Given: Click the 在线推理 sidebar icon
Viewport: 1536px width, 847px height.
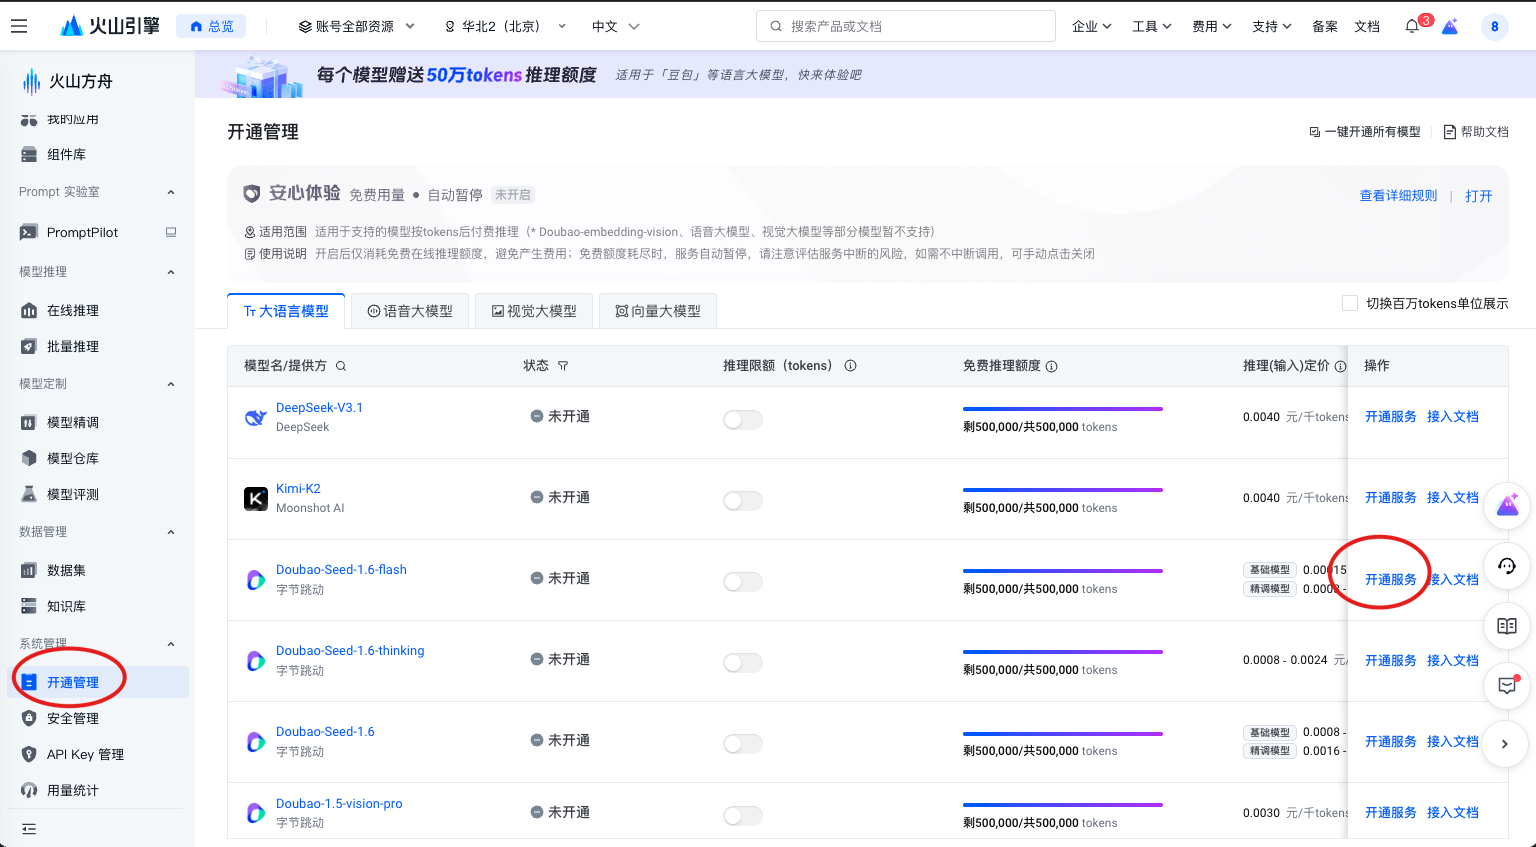Looking at the screenshot, I should coord(29,310).
